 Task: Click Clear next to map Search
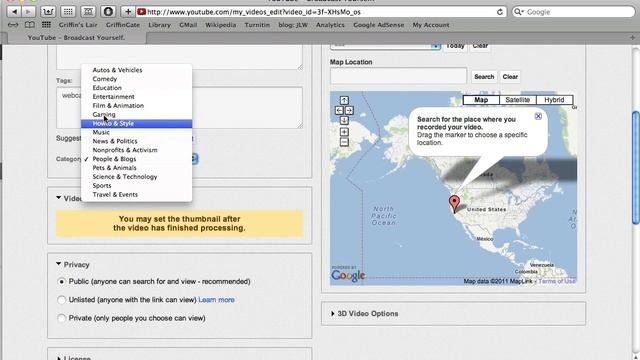[x=510, y=77]
